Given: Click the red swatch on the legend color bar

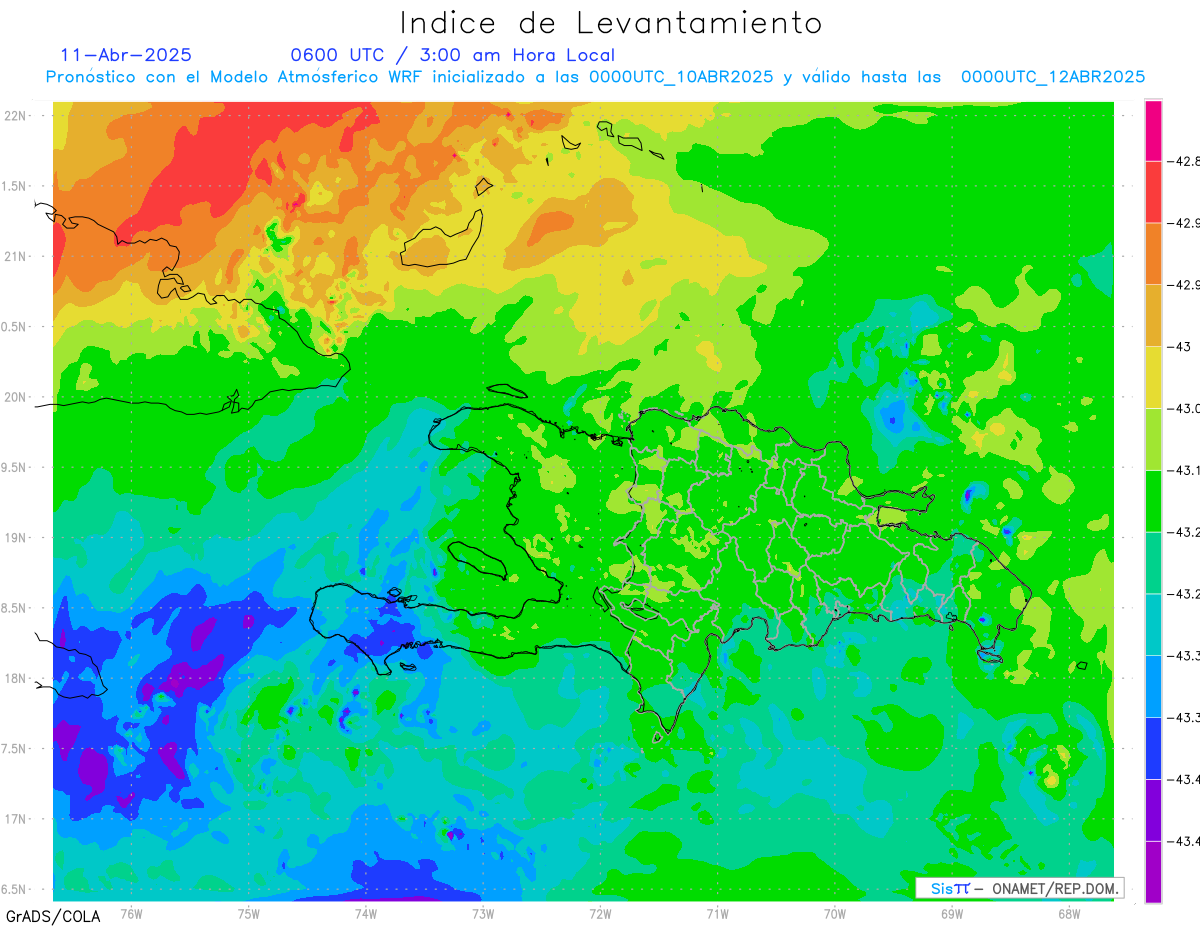Looking at the screenshot, I should click(1153, 192).
